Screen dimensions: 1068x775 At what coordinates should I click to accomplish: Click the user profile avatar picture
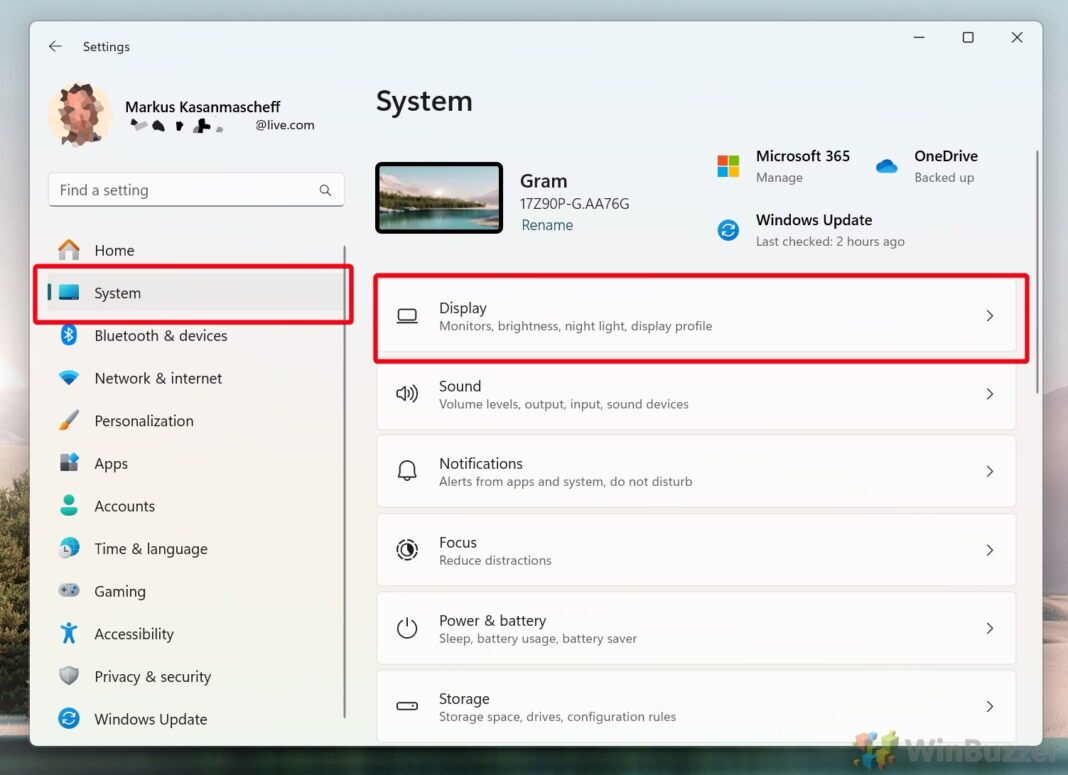(x=80, y=115)
